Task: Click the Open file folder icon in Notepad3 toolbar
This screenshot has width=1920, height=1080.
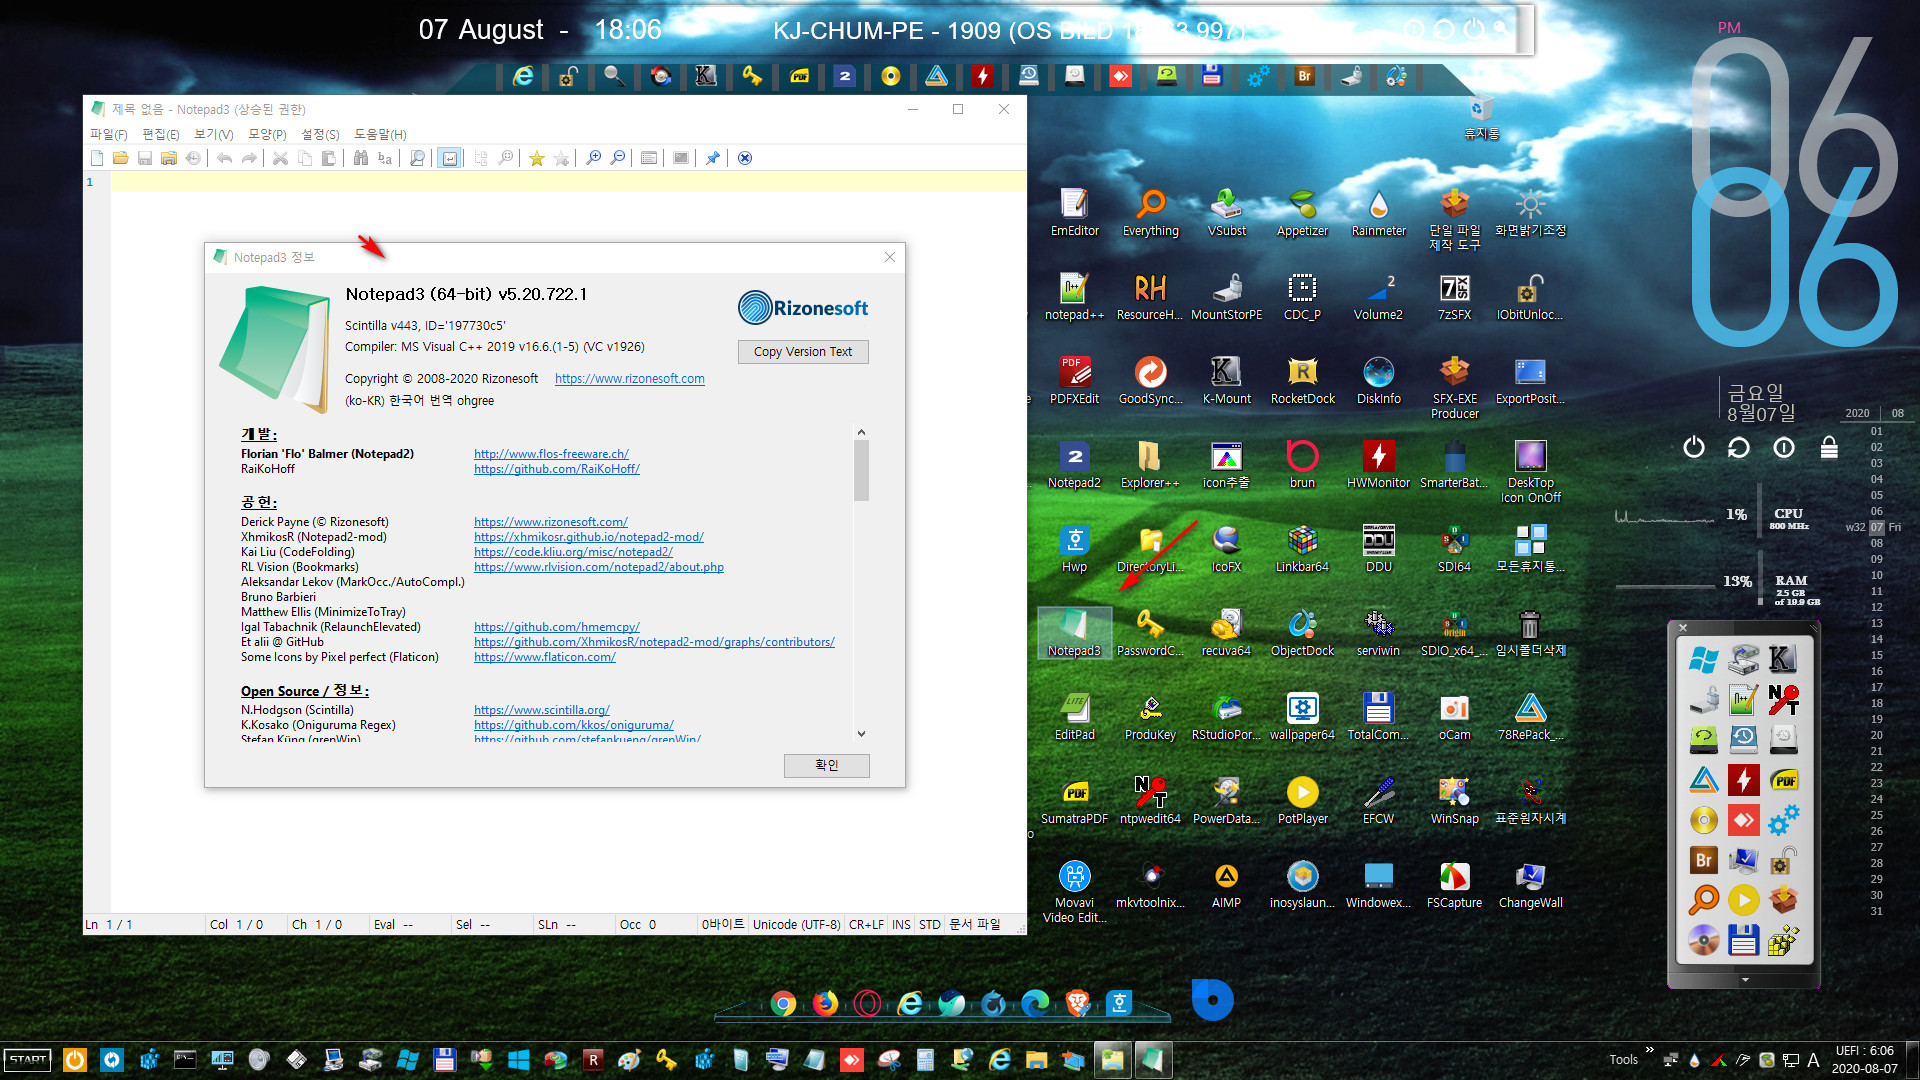Action: (121, 158)
